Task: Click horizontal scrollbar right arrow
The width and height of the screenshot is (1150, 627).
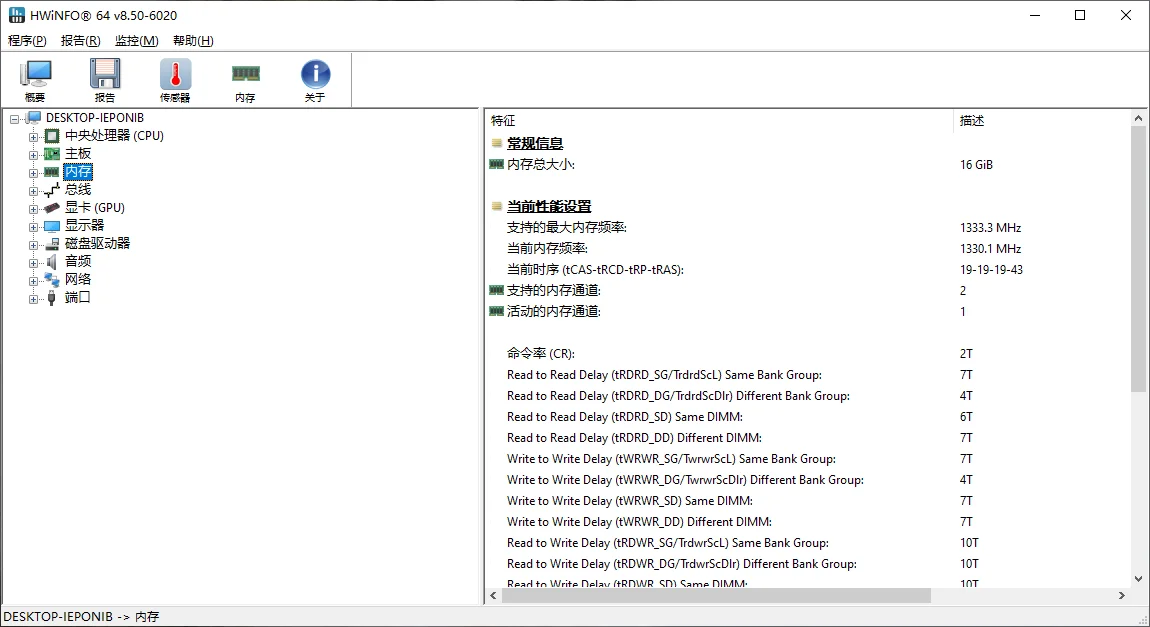Action: 1122,595
